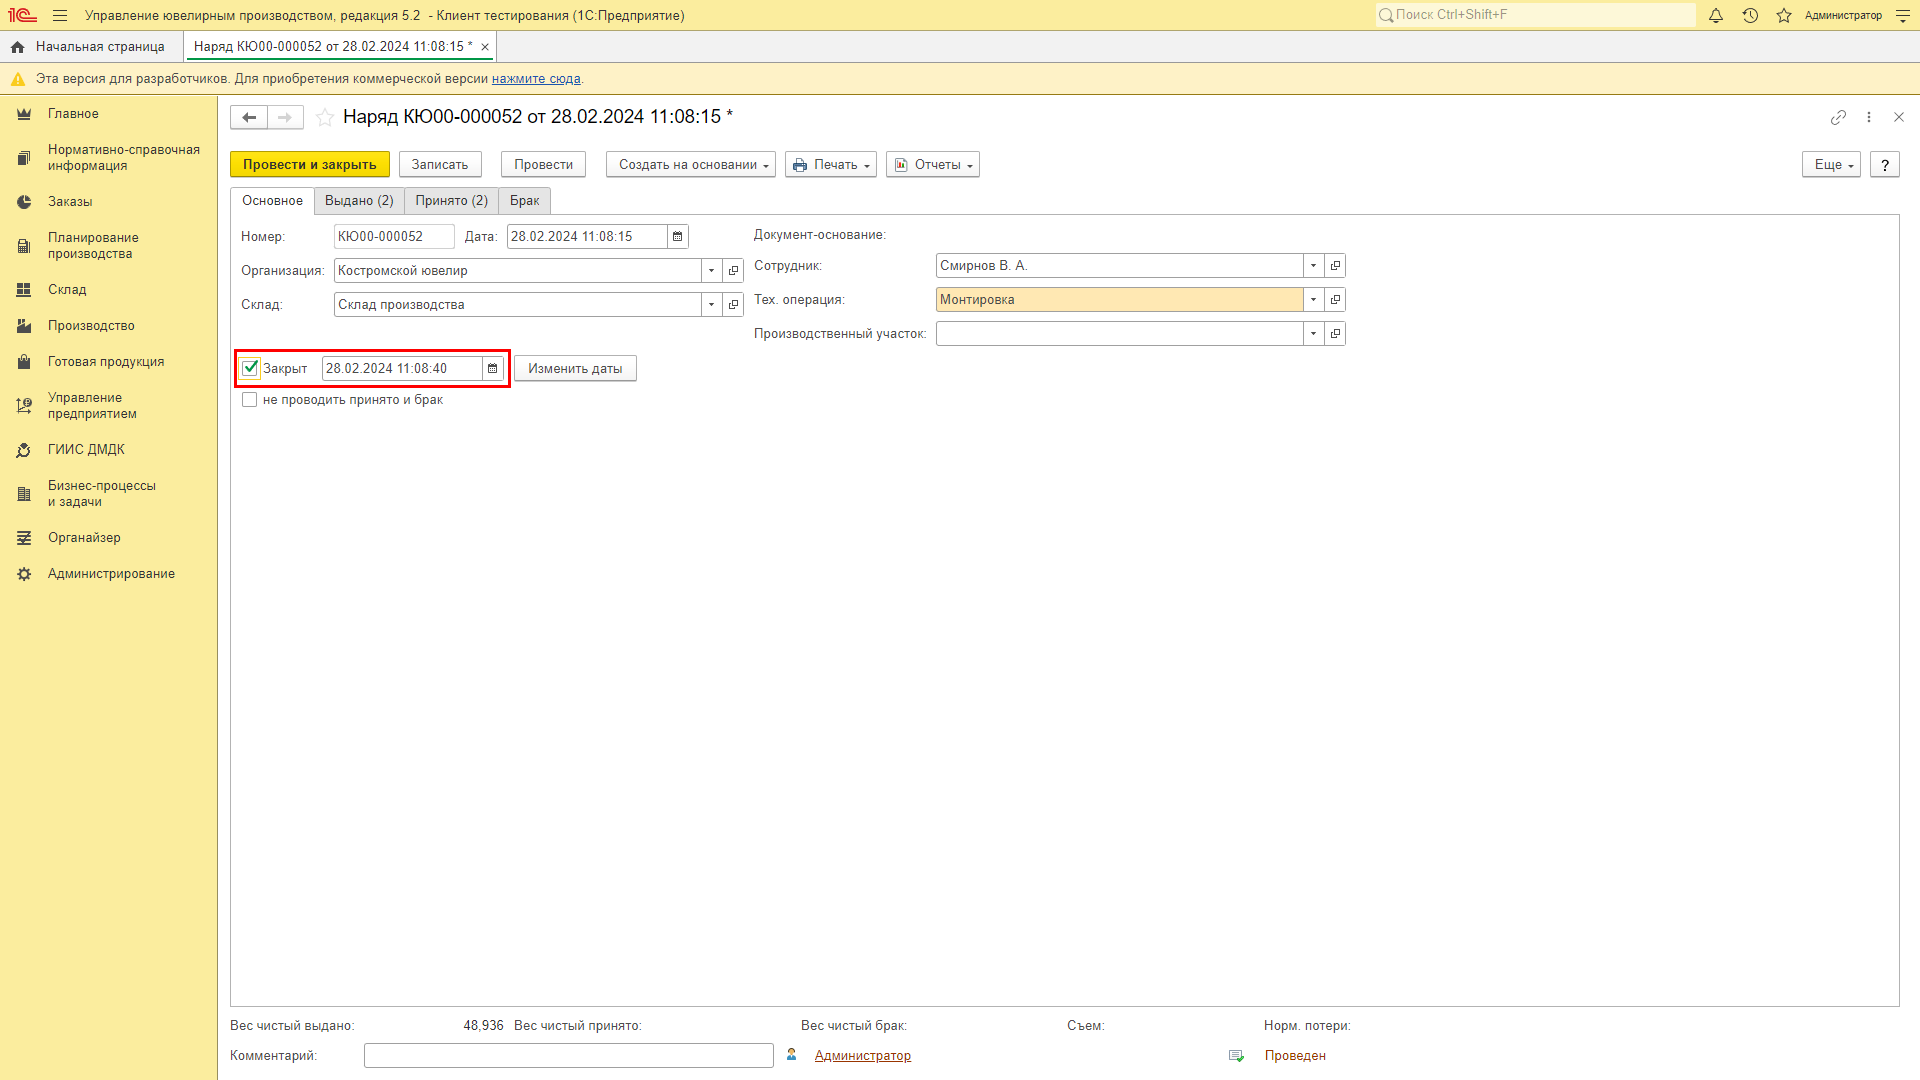Open the Тех. операция record with open button
The height and width of the screenshot is (1080, 1920).
1336,300
